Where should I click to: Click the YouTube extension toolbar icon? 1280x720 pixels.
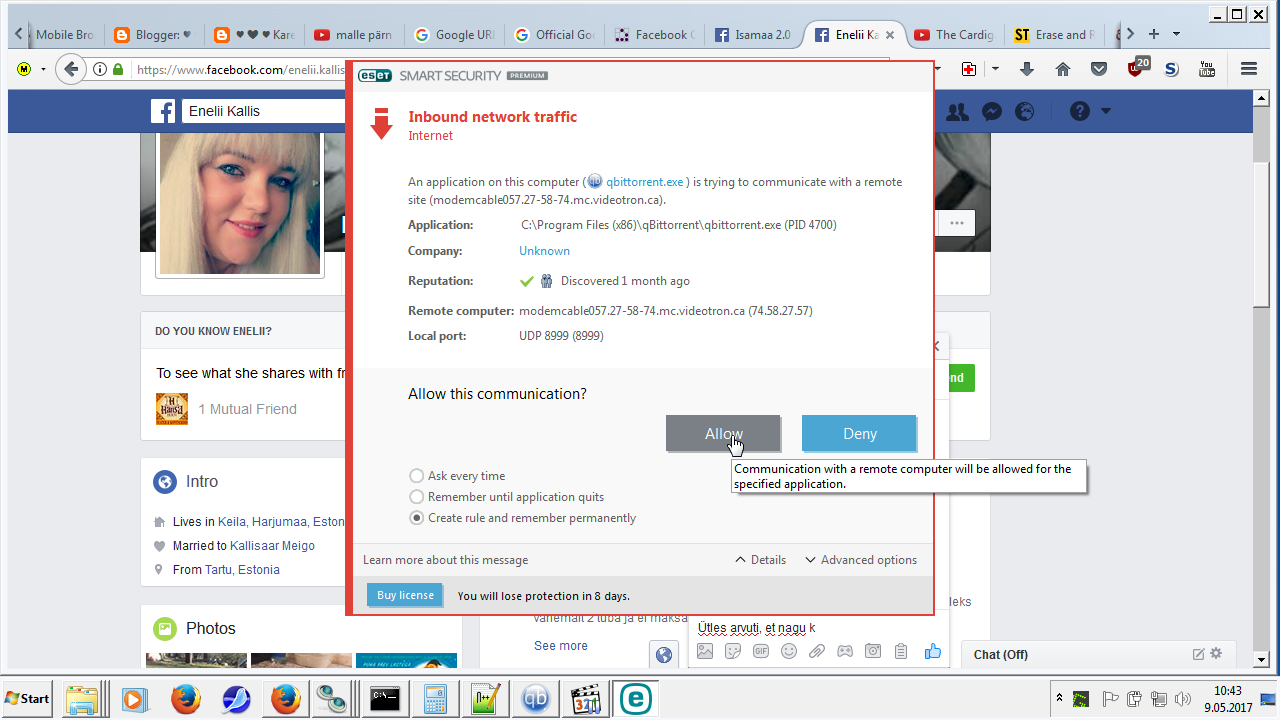point(1207,69)
